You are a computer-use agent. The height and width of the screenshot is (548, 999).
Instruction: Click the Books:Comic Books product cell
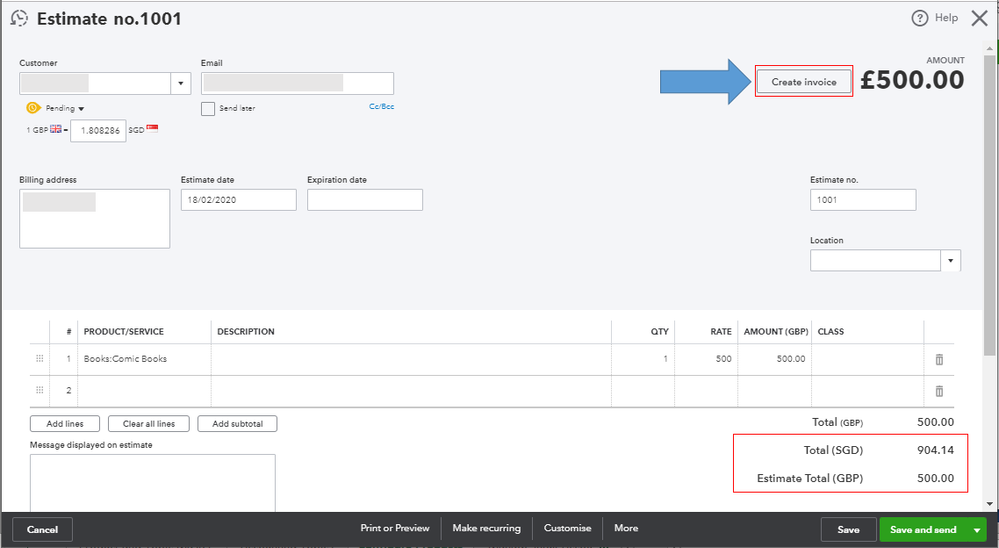(x=144, y=359)
